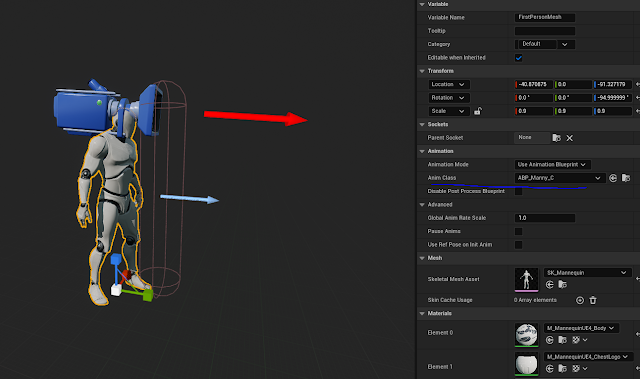640x379 pixels.
Task: Use selected asset for Element 1 material
Action: 550,369
